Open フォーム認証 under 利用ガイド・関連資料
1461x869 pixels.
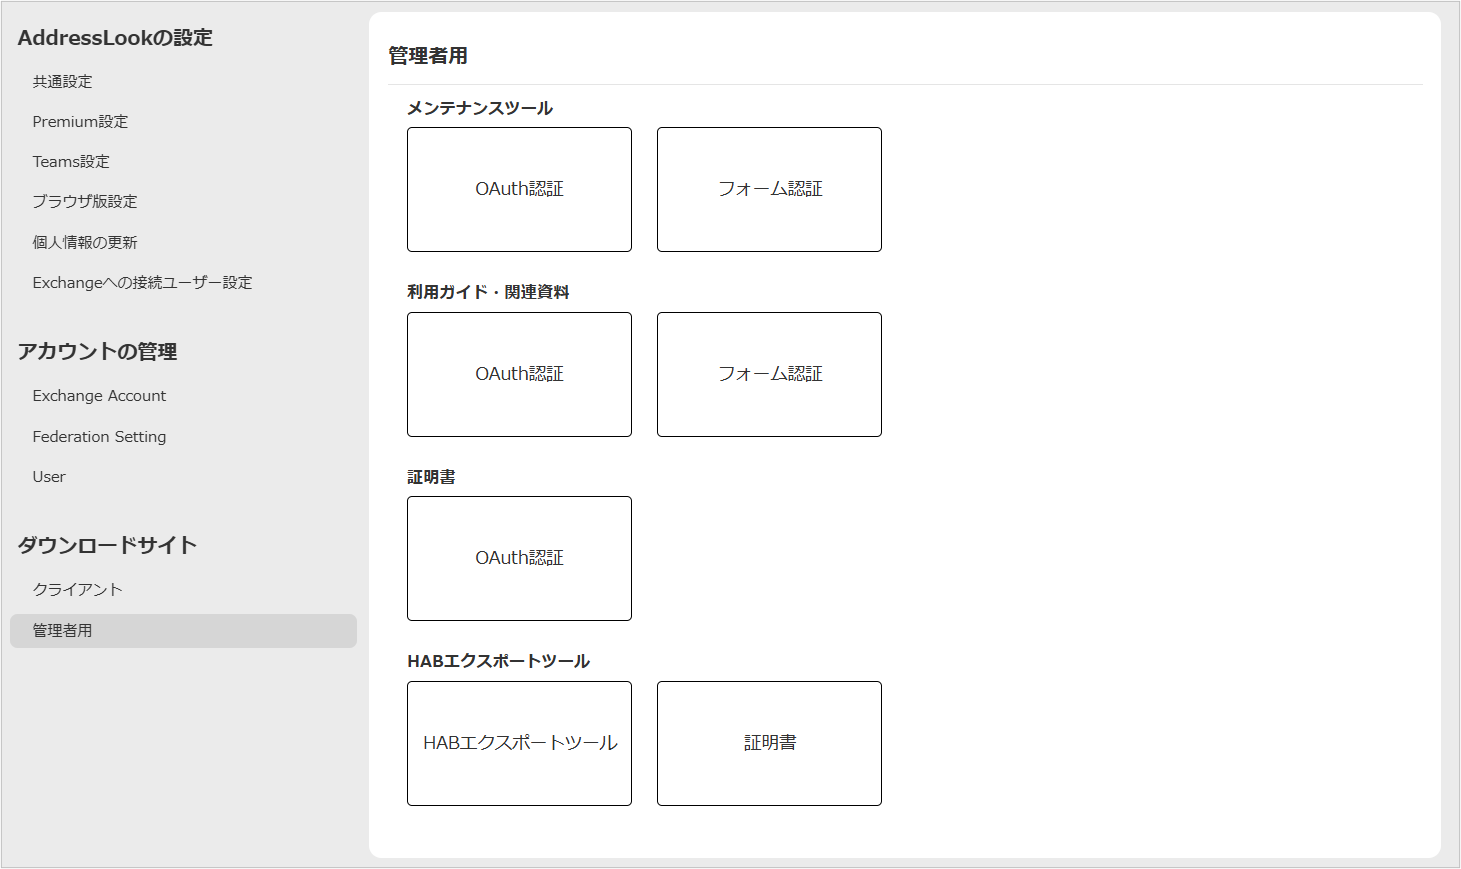(x=769, y=374)
